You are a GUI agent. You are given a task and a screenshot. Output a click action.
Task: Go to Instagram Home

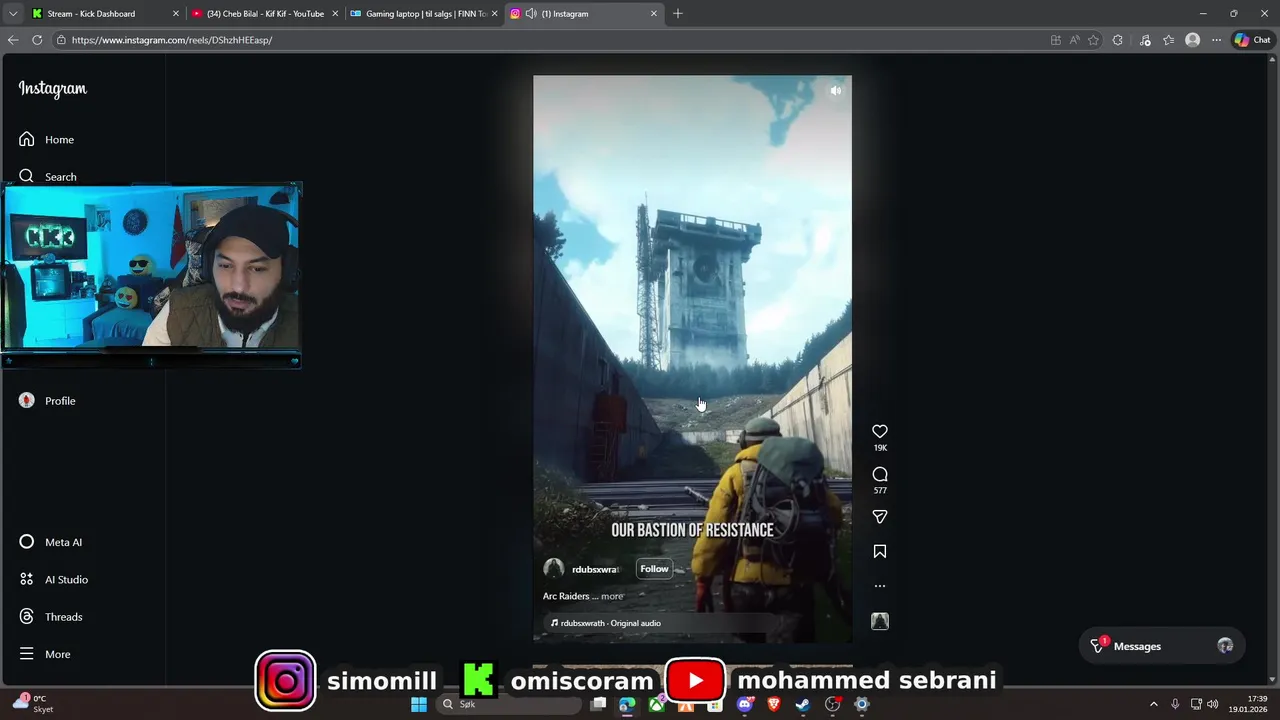tap(47, 140)
